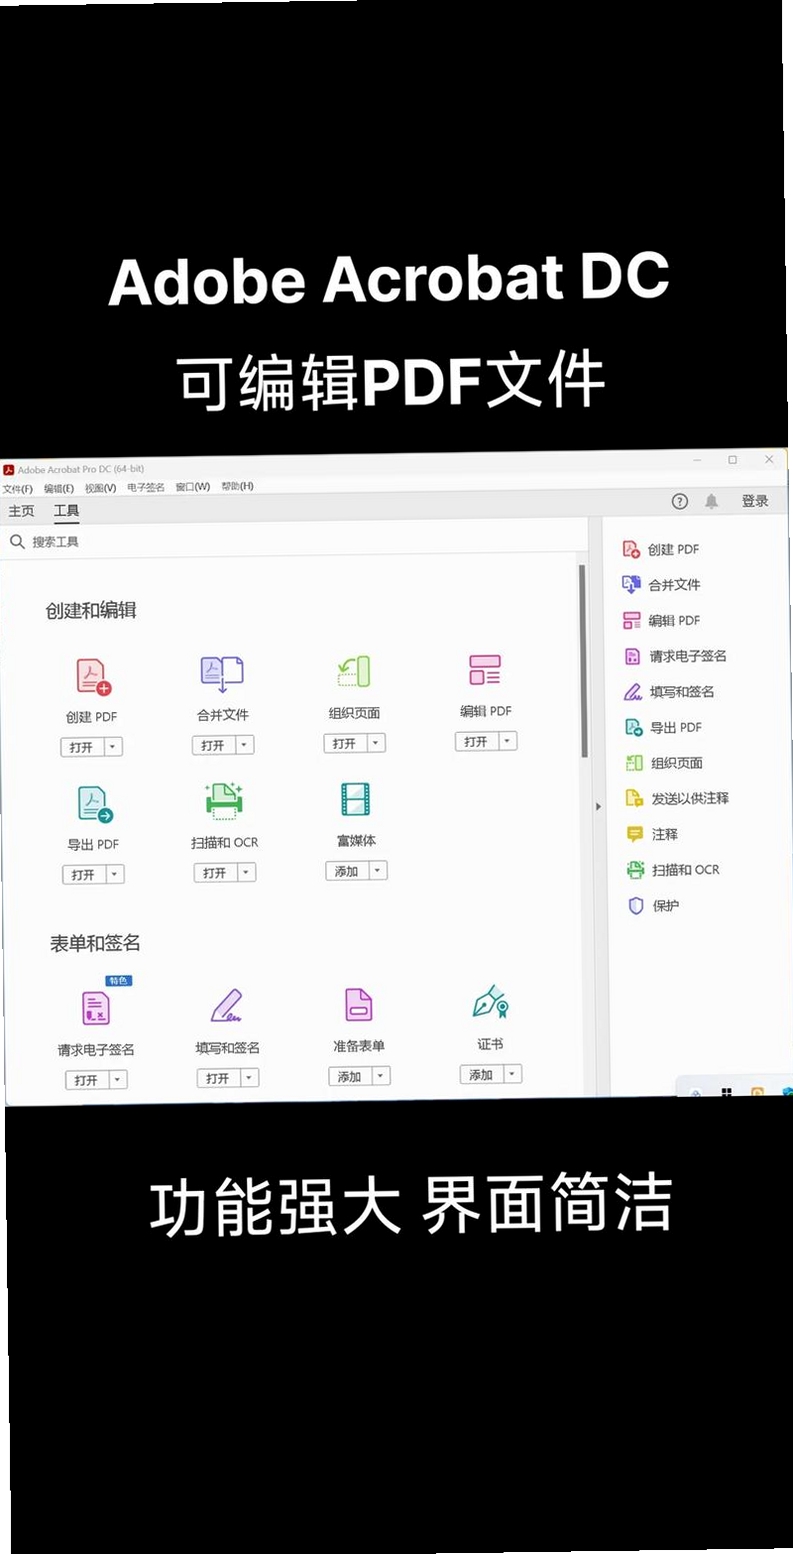Image resolution: width=793 pixels, height=1554 pixels.
Task: Expand dropdown arrow next to 填写和签名 打开
Action: (250, 1078)
